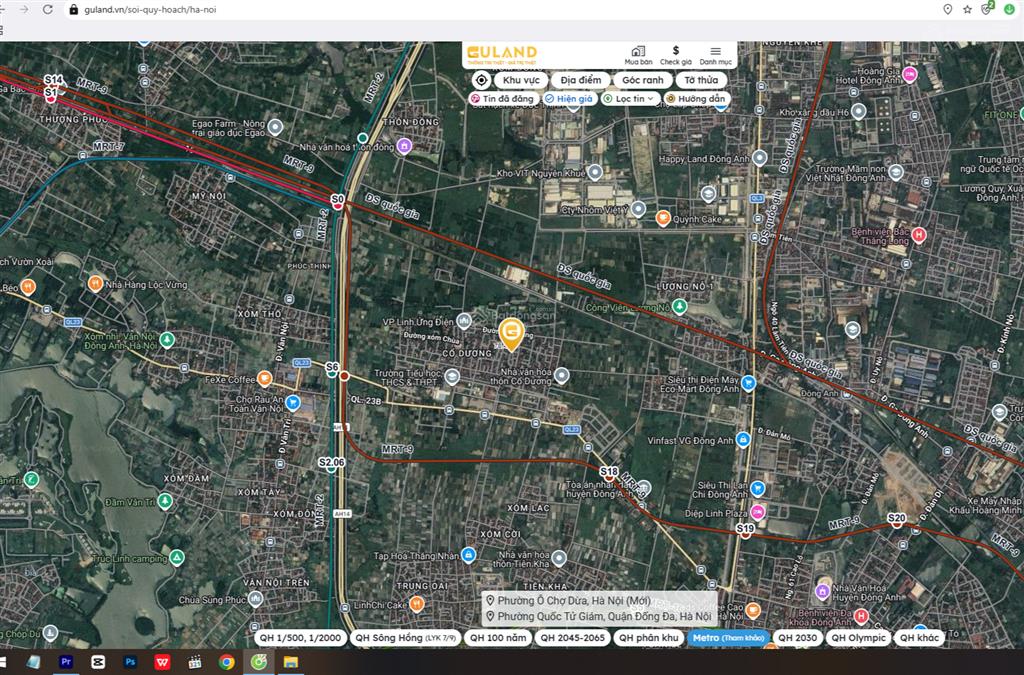Click the FeXe Coffee restaurant marker
Screen dimensions: 1024x675
pos(264,378)
